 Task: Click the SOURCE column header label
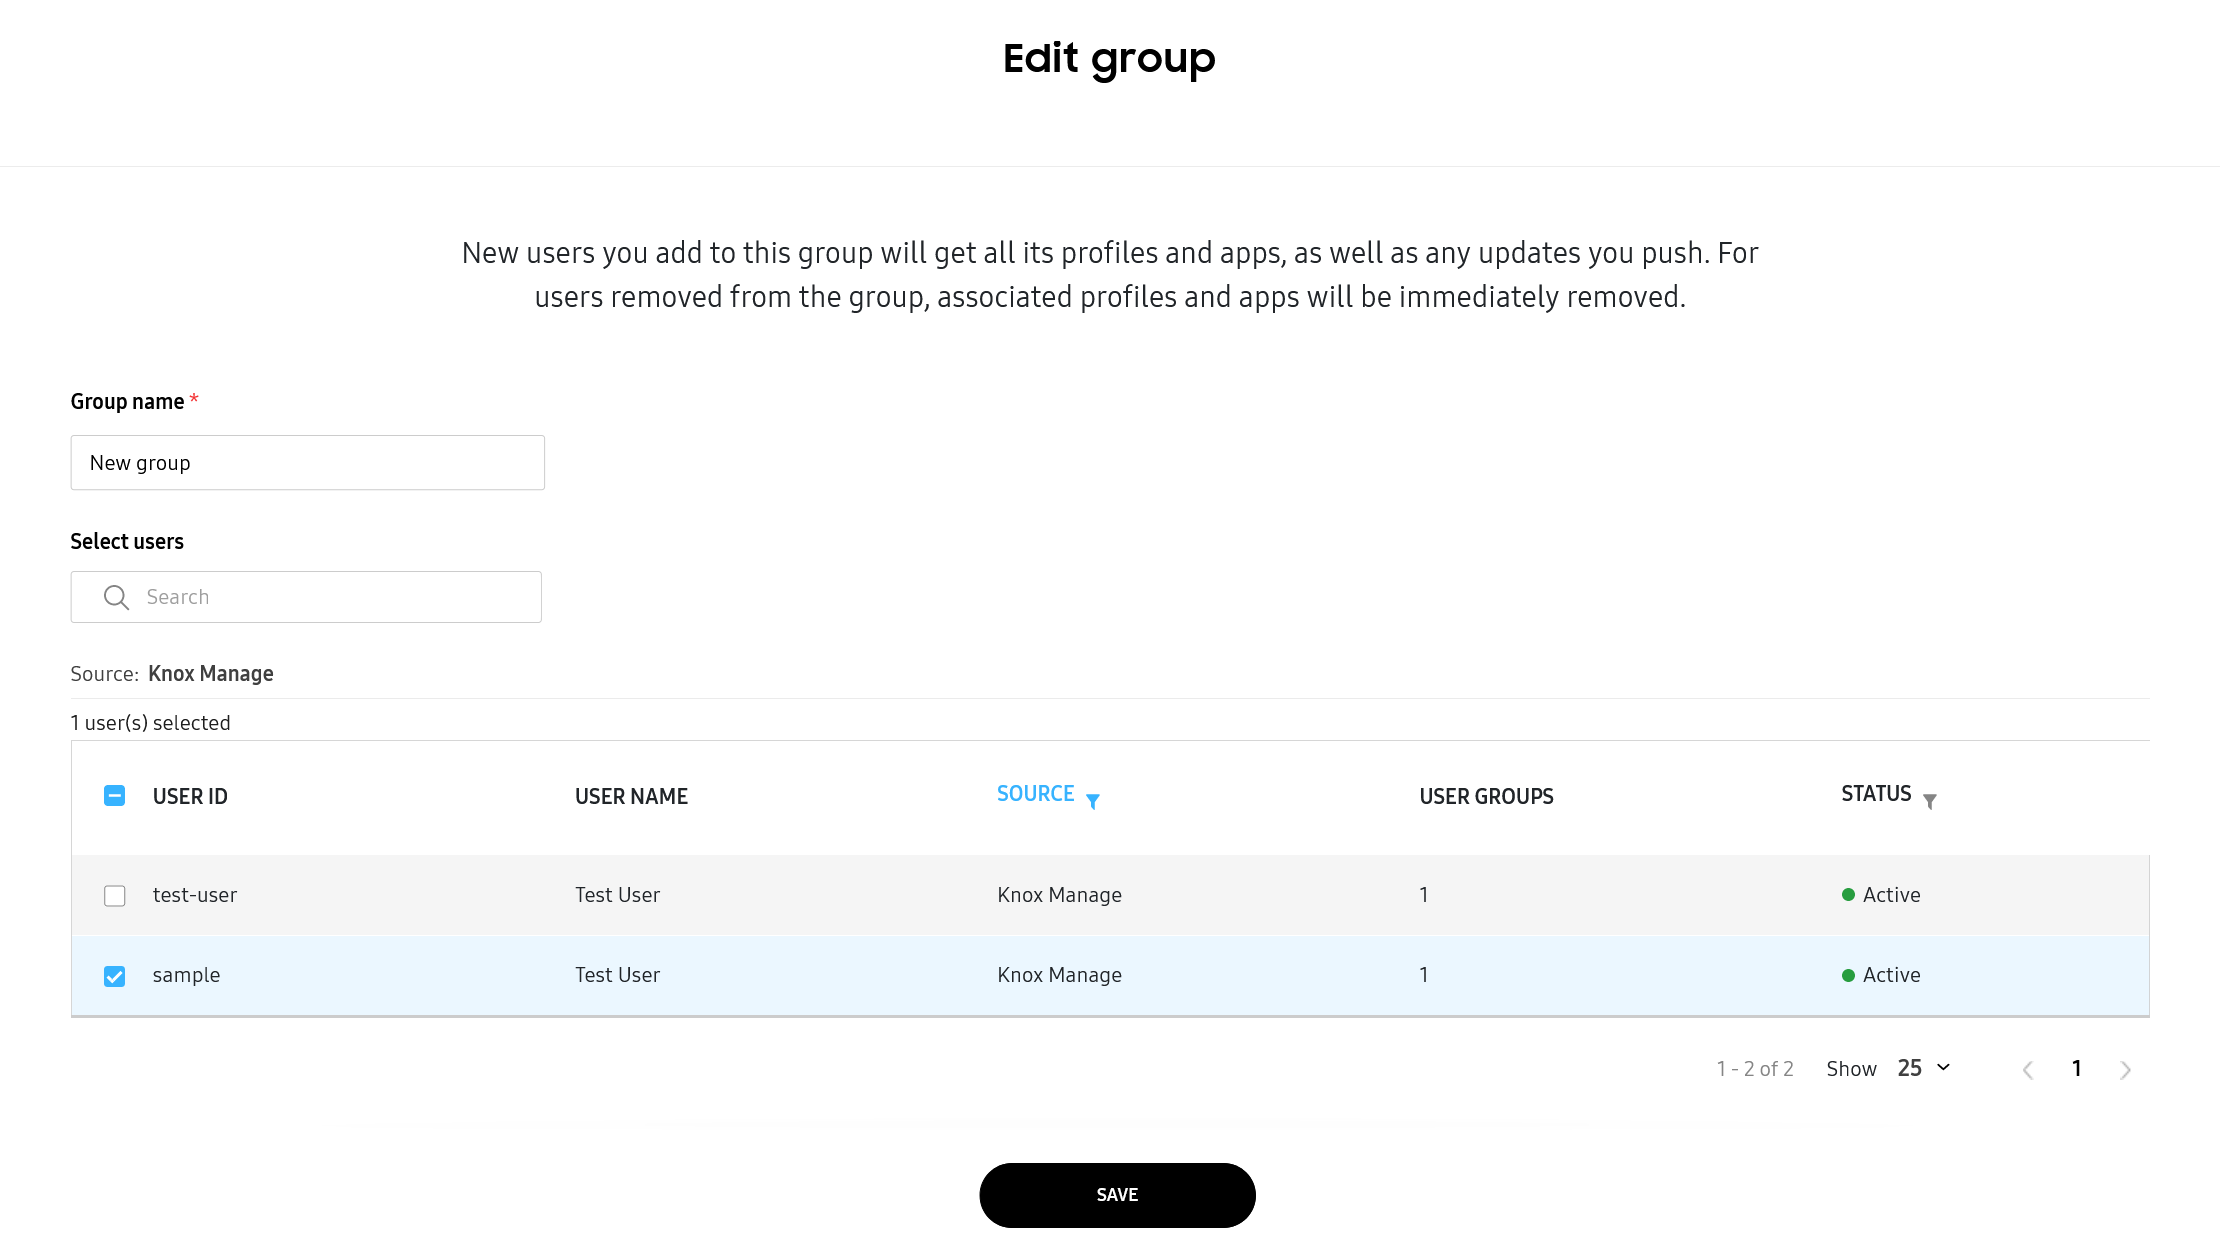1035,794
